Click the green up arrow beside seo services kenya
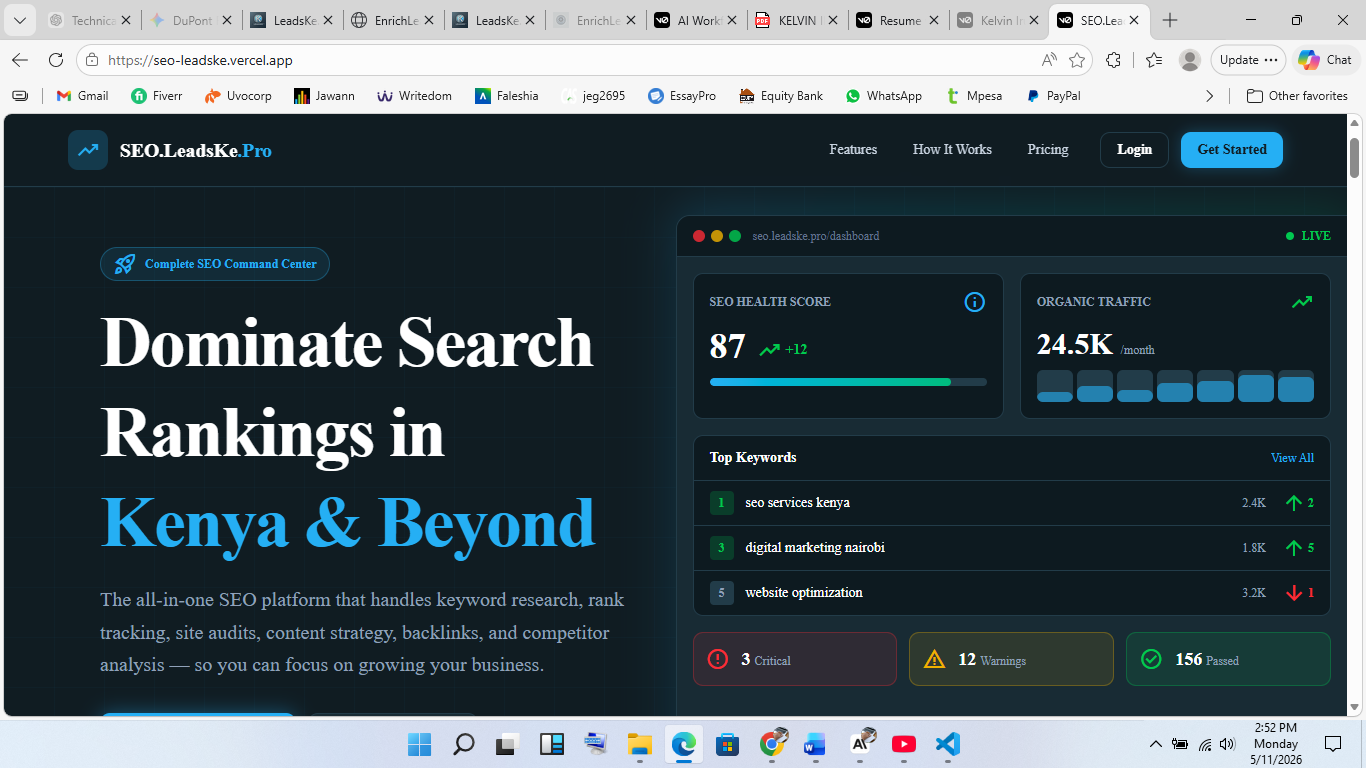 [1293, 503]
